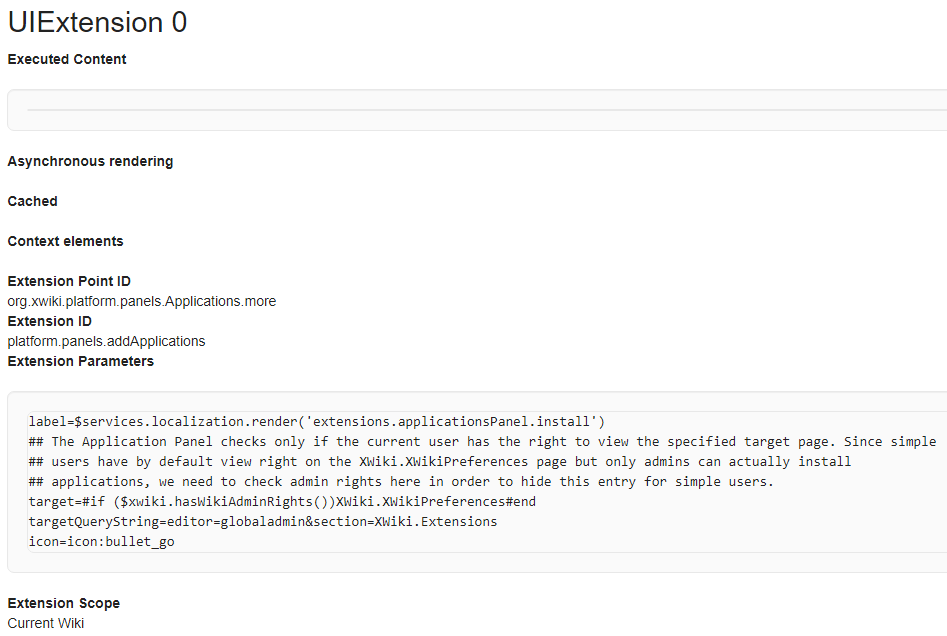
Task: Click the Cached property label
Action: point(33,201)
